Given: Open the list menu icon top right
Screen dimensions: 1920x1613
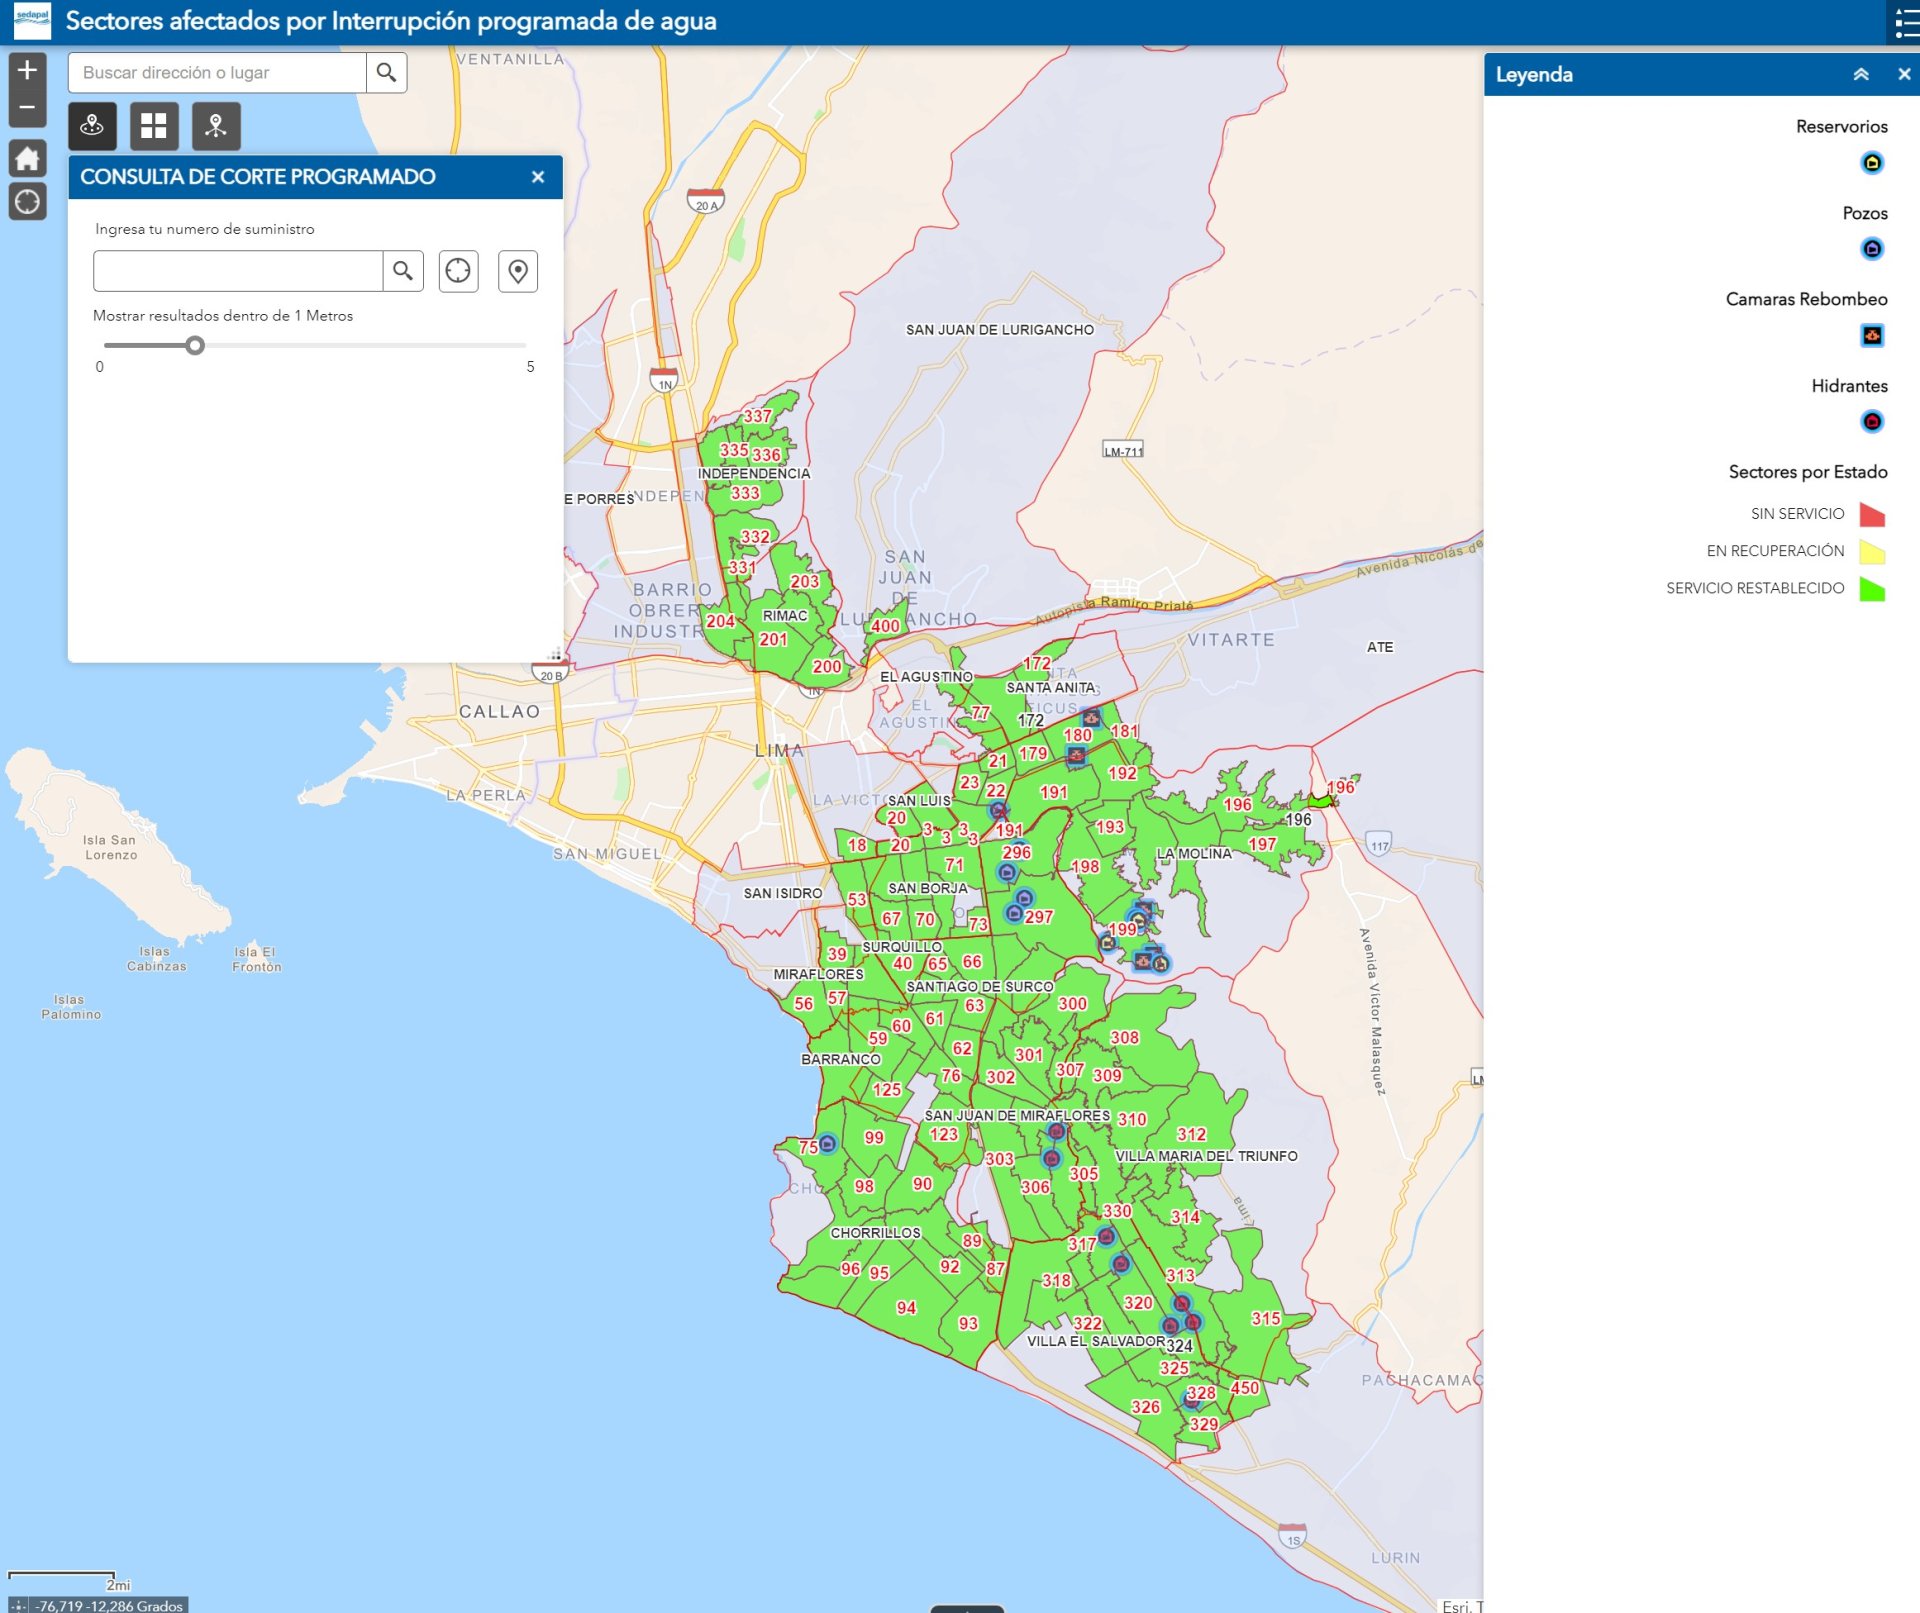Looking at the screenshot, I should coord(1905,22).
